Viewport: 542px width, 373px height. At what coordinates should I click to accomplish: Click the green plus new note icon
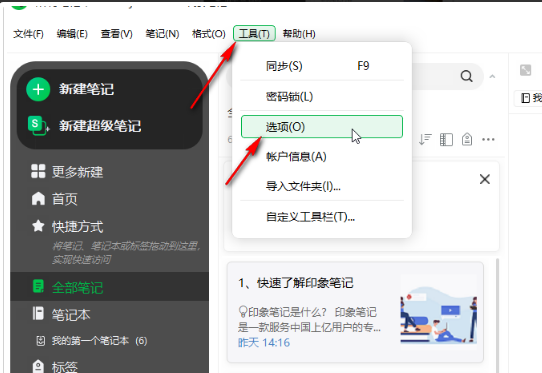click(x=38, y=89)
